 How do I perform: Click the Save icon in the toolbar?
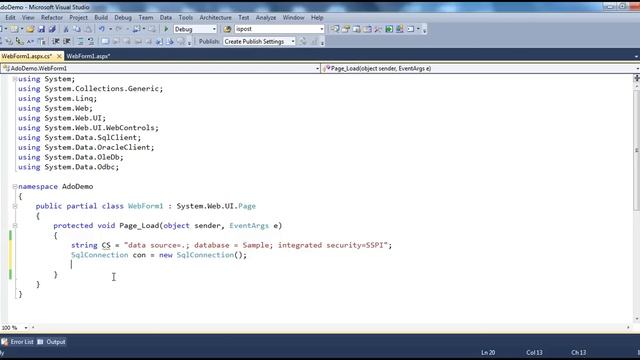coord(41,29)
